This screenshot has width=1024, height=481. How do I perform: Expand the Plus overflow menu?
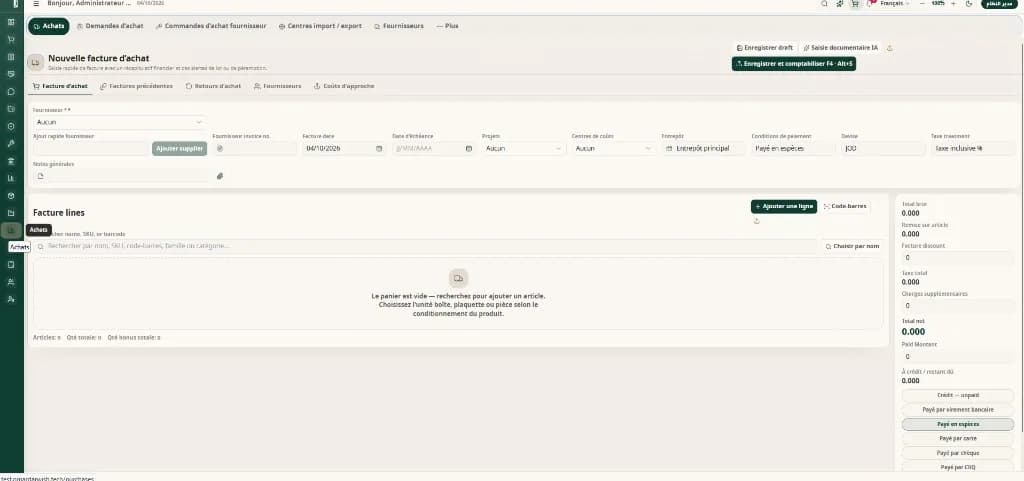point(447,26)
